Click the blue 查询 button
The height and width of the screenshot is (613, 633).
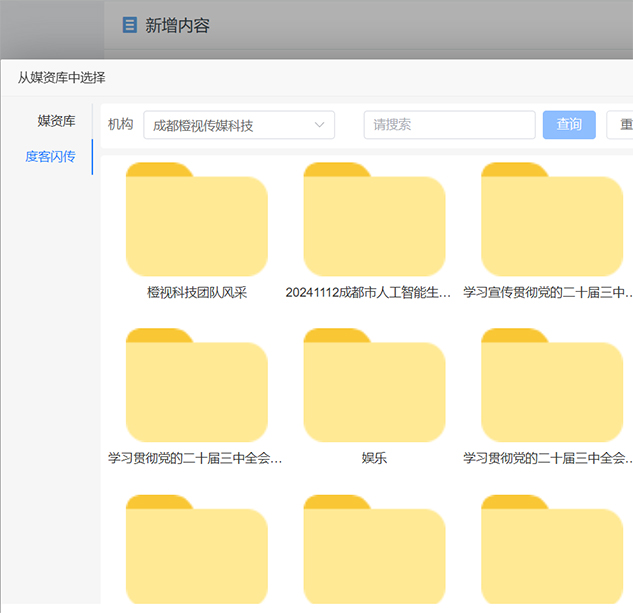click(x=569, y=125)
